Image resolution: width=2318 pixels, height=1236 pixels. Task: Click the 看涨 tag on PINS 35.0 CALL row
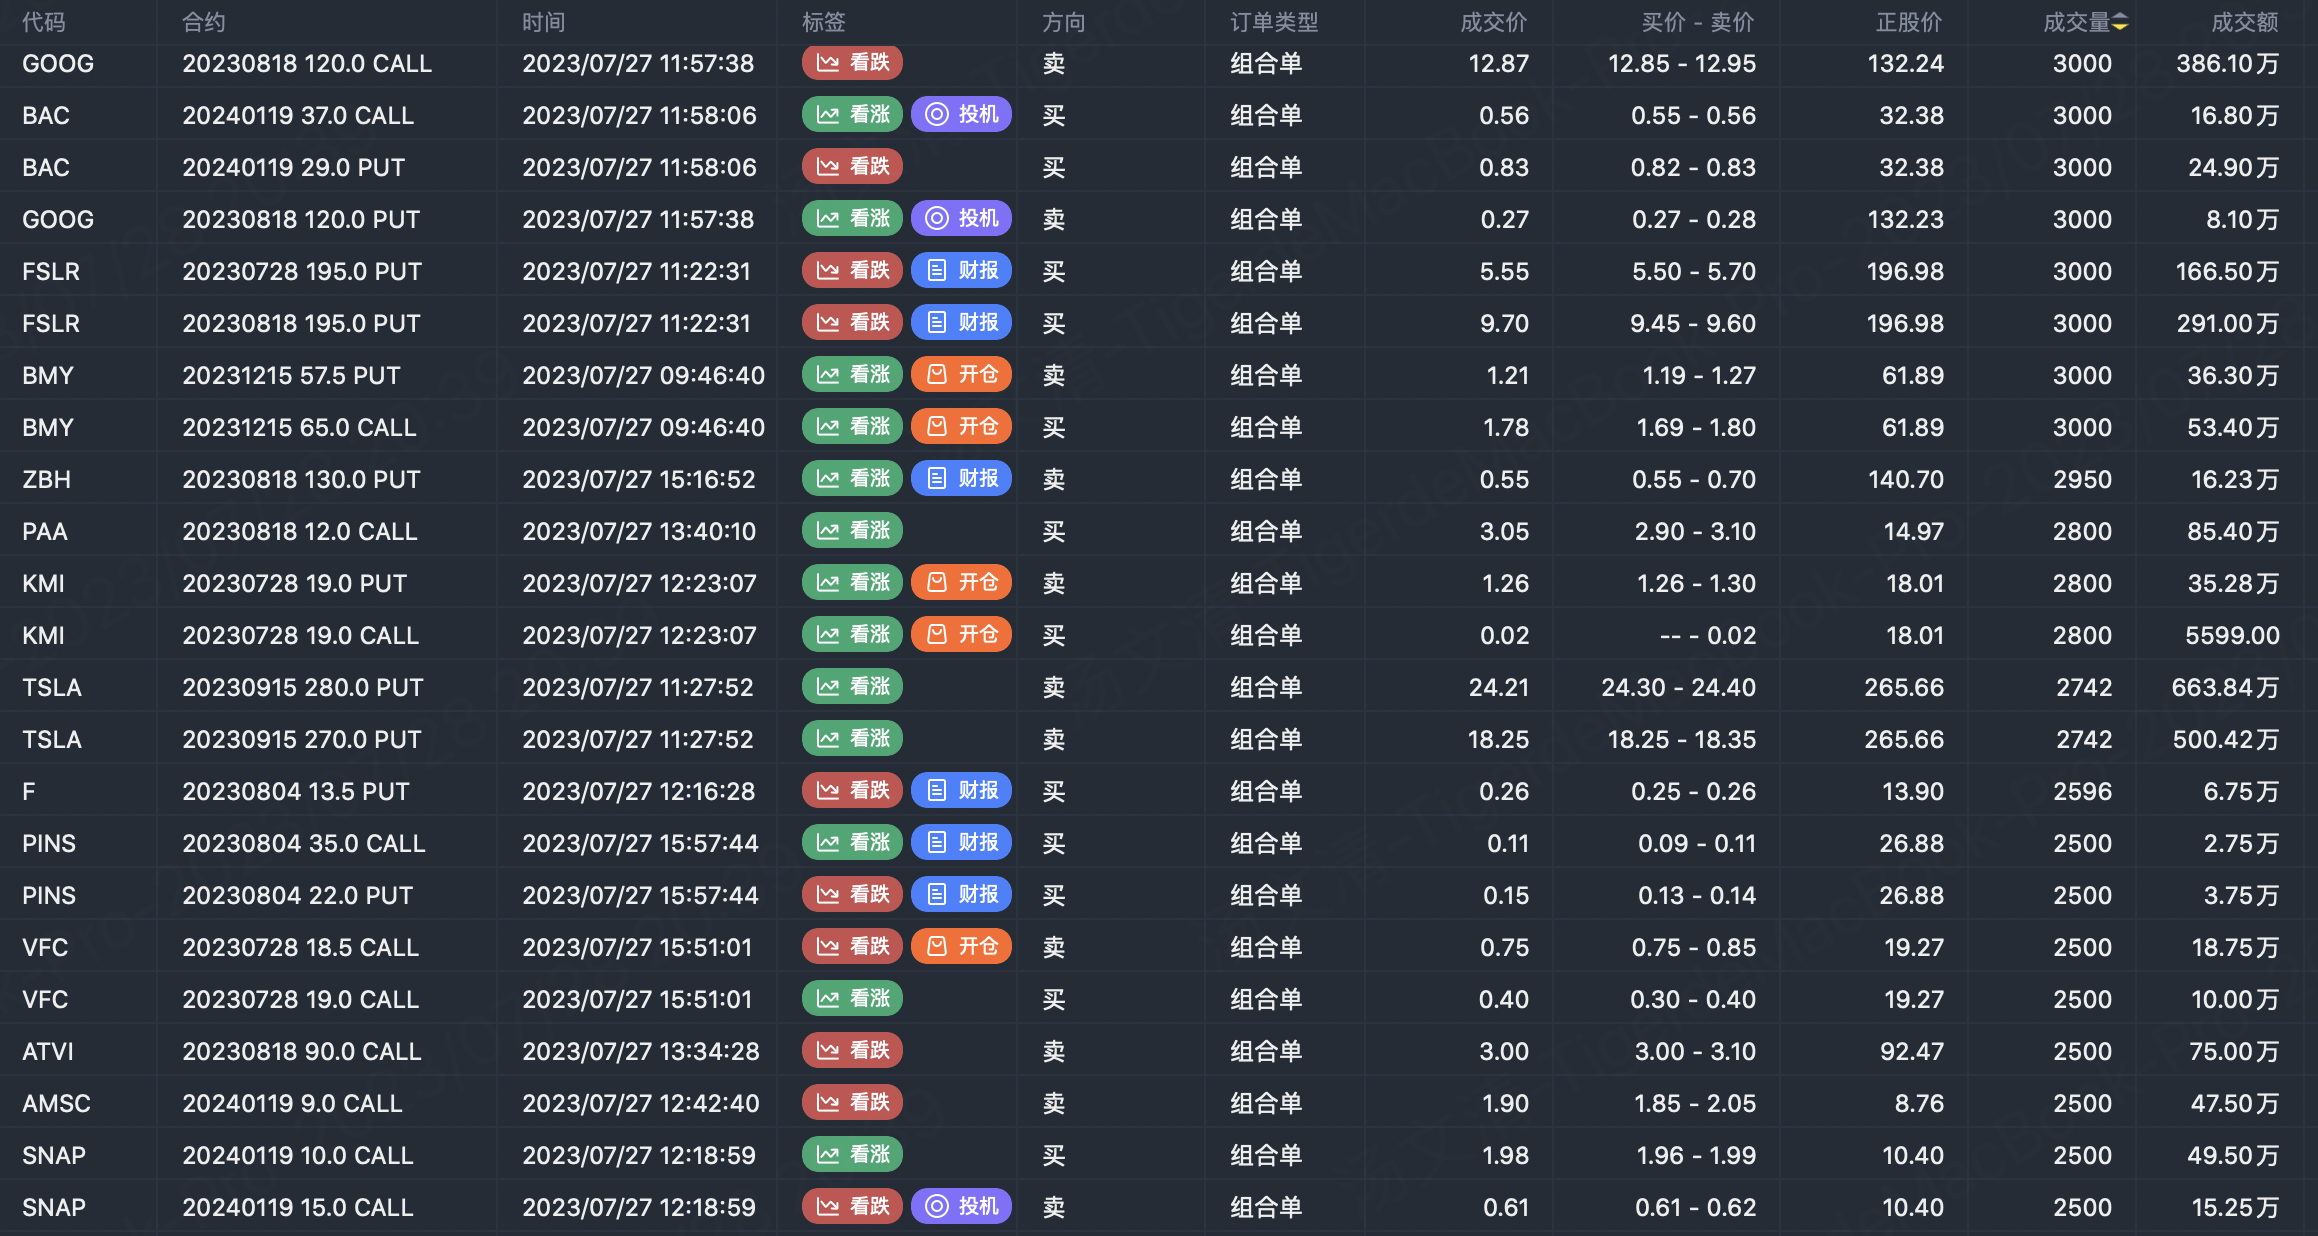pos(852,843)
